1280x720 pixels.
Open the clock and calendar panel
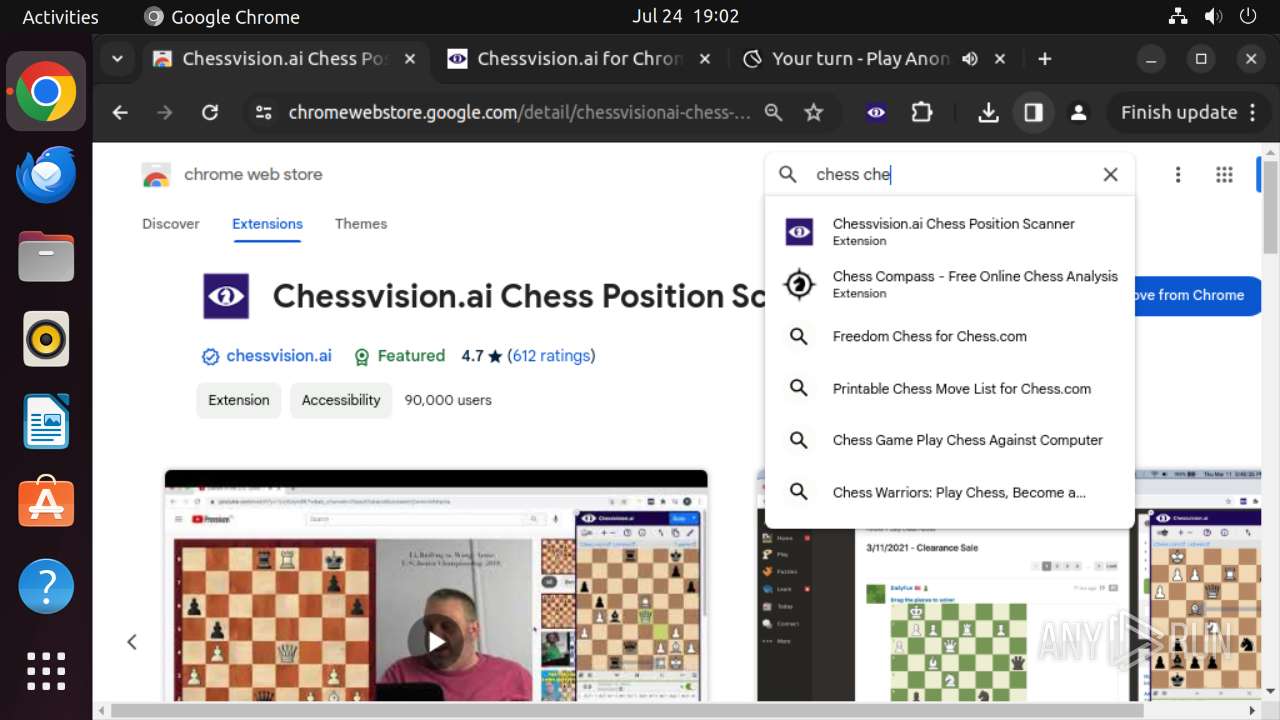point(685,17)
